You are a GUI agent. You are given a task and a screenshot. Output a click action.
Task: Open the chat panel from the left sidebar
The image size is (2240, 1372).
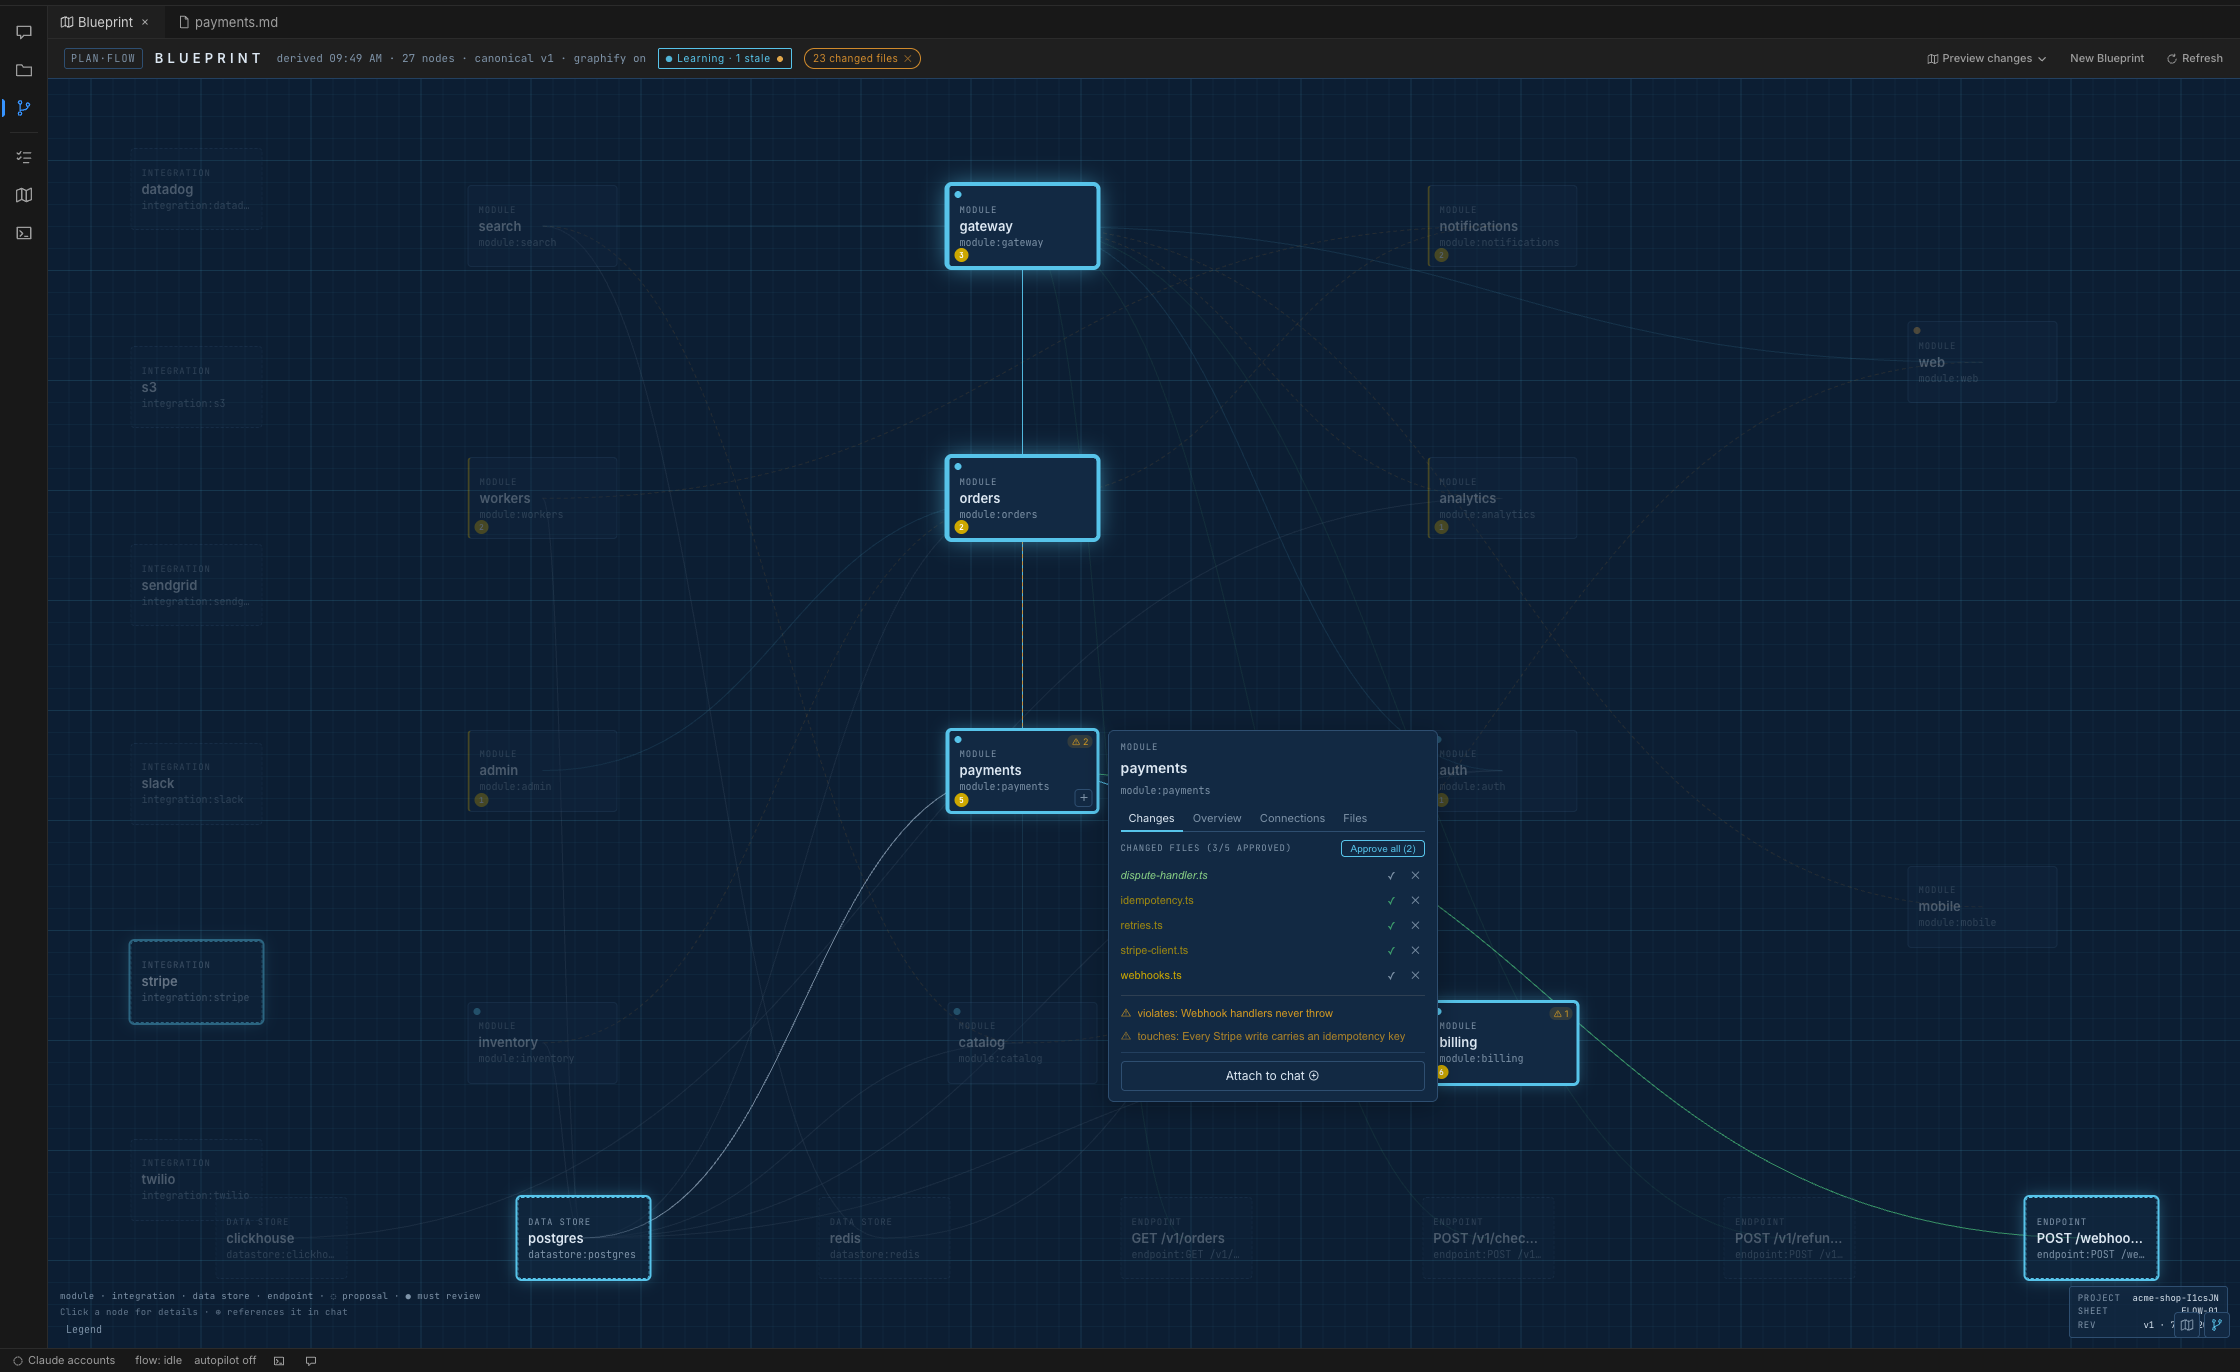click(x=24, y=32)
